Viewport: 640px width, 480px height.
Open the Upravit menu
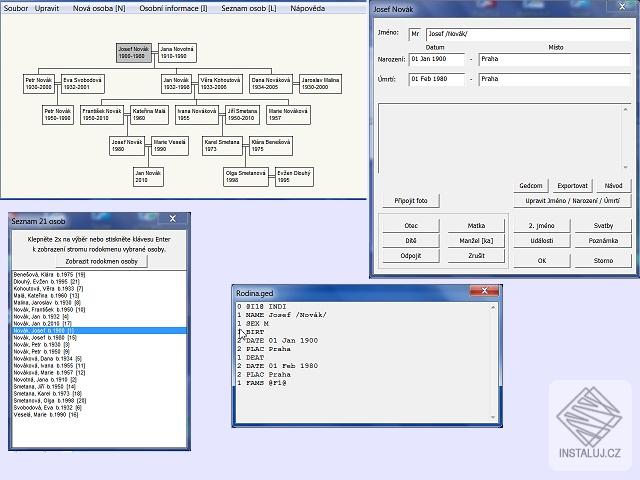tap(47, 7)
